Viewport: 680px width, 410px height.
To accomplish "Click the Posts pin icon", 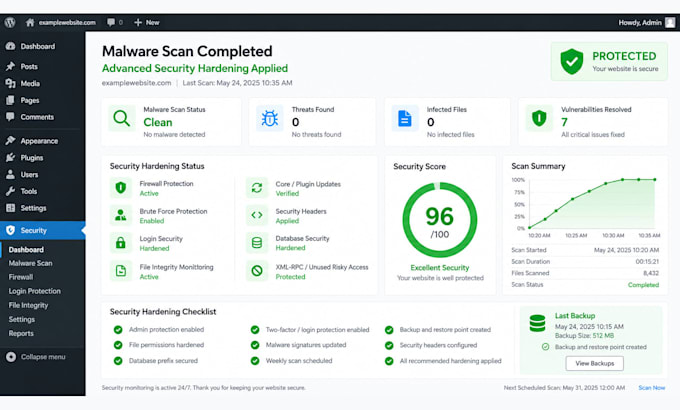I will [x=10, y=66].
